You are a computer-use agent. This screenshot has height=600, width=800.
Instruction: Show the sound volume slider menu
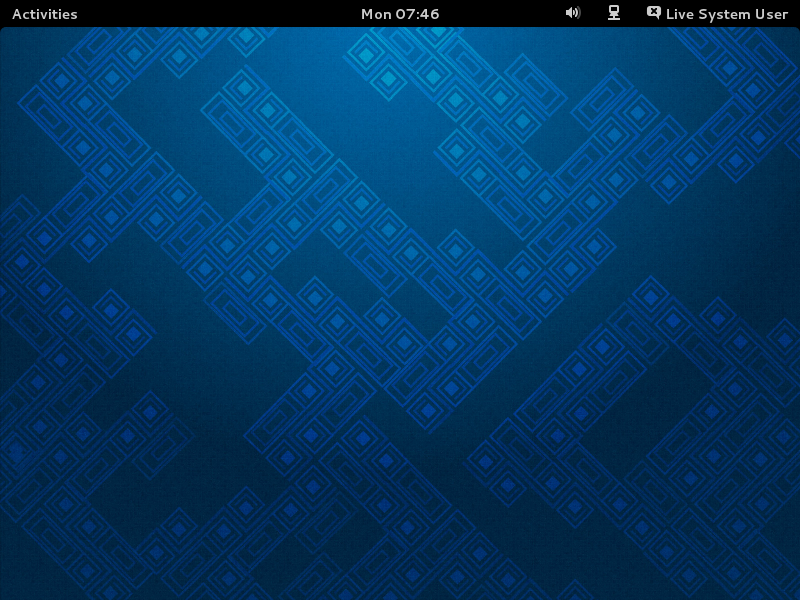point(573,13)
